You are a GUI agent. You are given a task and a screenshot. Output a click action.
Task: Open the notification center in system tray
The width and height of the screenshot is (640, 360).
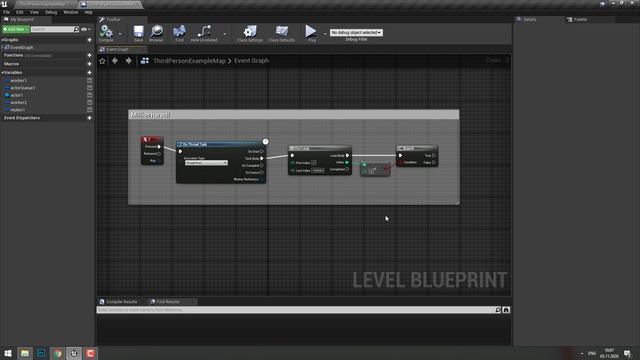[627, 353]
